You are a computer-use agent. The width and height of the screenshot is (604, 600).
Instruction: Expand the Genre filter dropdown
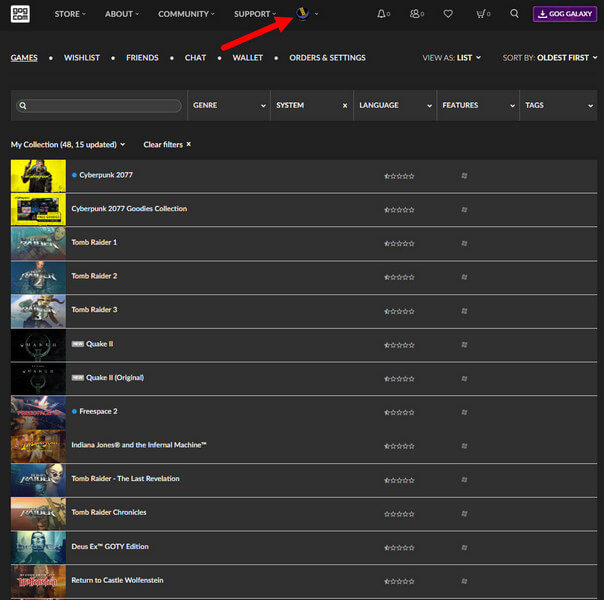229,105
